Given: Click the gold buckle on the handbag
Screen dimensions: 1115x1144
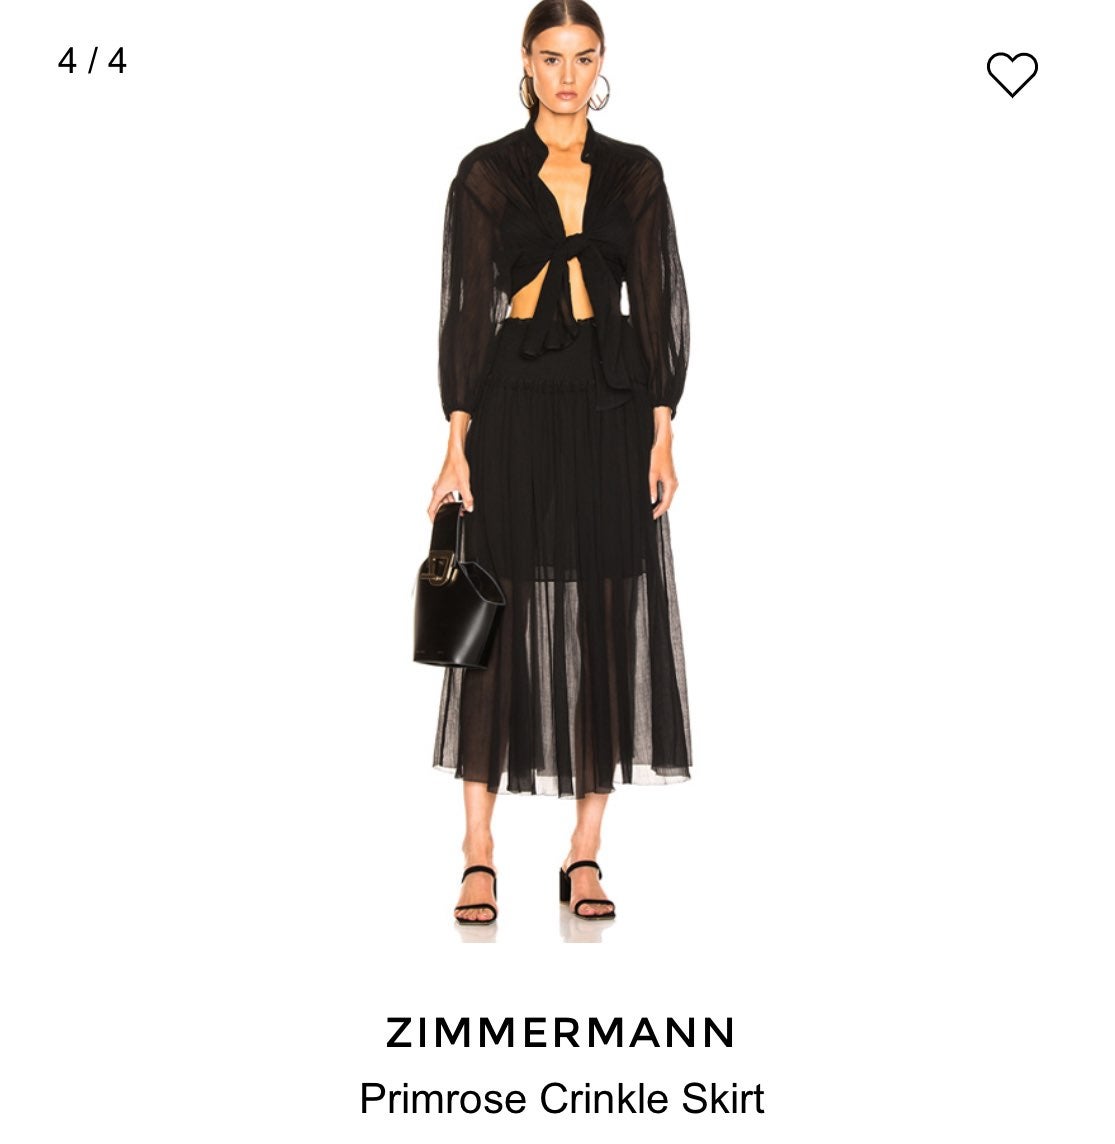Looking at the screenshot, I should click(x=440, y=568).
